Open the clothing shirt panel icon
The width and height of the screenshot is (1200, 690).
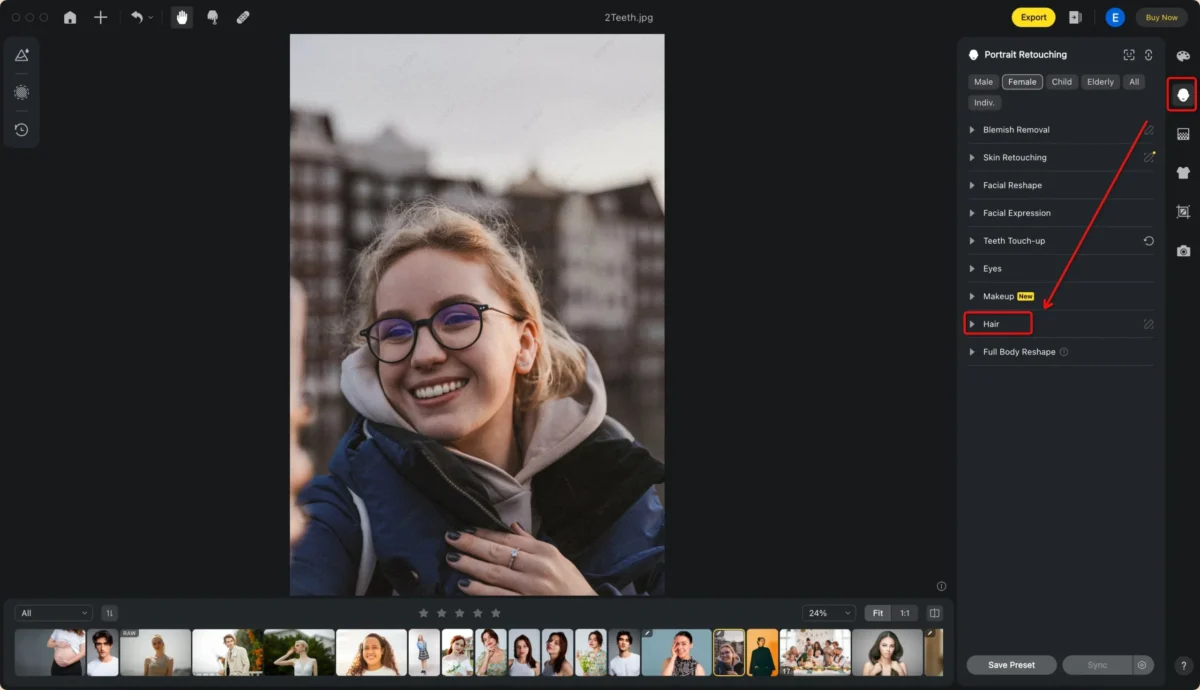coord(1183,173)
